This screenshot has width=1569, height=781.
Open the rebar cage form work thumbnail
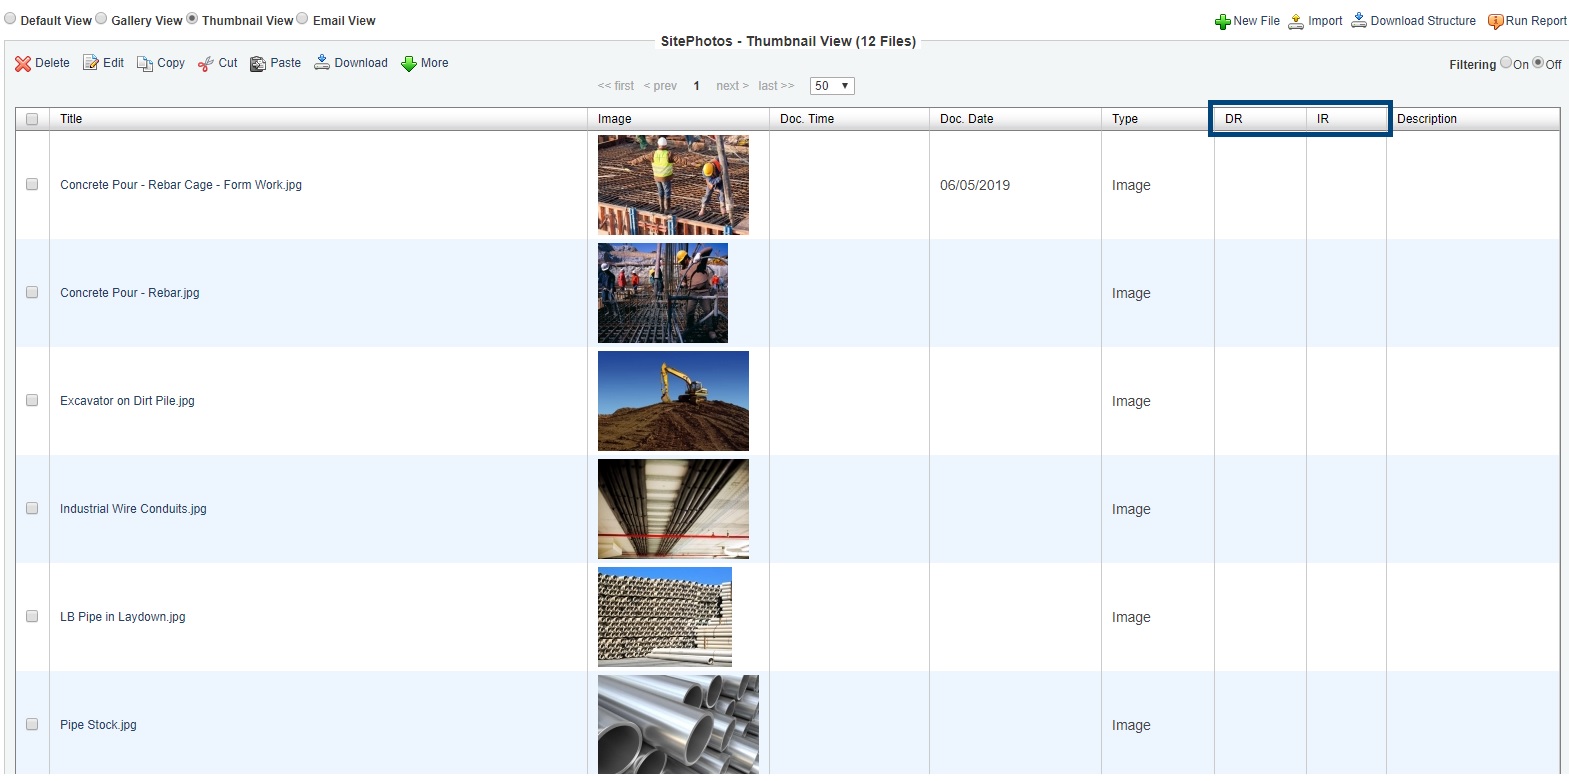673,185
